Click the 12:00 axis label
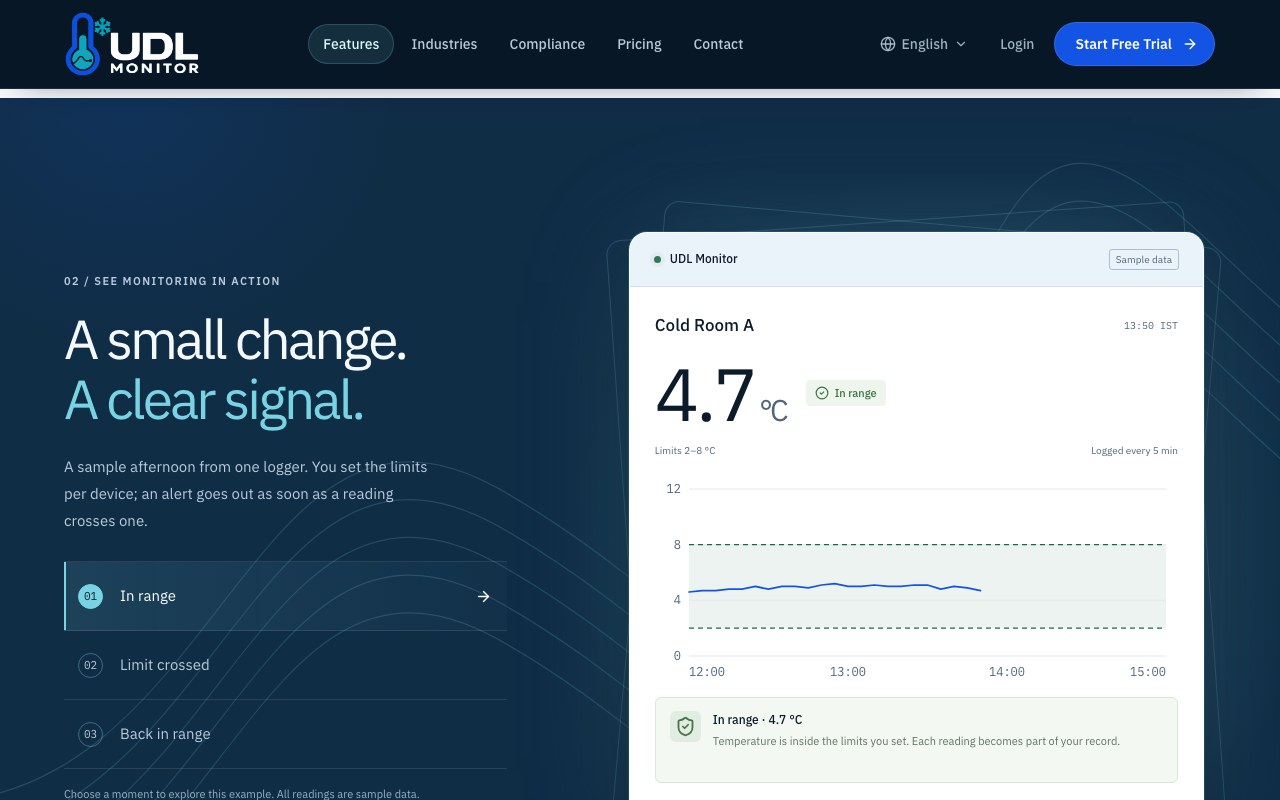Viewport: 1280px width, 800px height. pos(707,672)
